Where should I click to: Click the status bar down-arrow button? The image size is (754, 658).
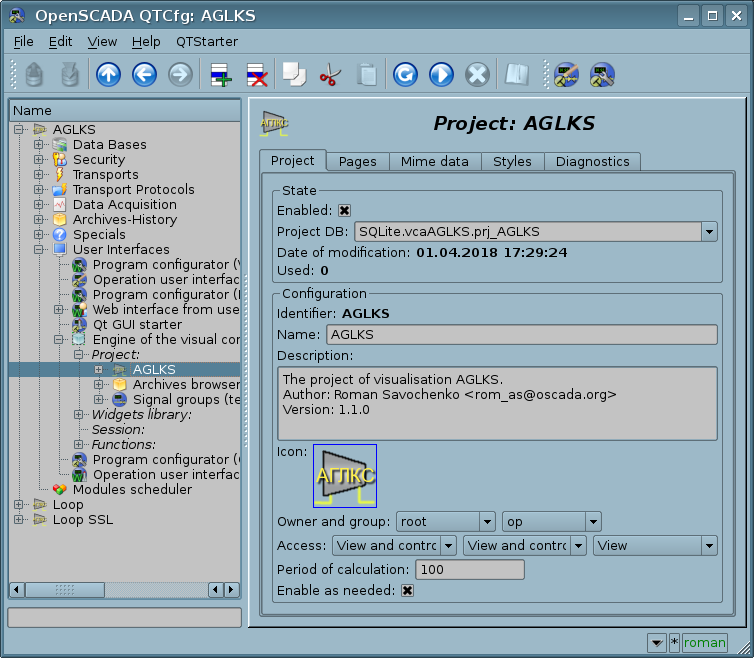[656, 643]
